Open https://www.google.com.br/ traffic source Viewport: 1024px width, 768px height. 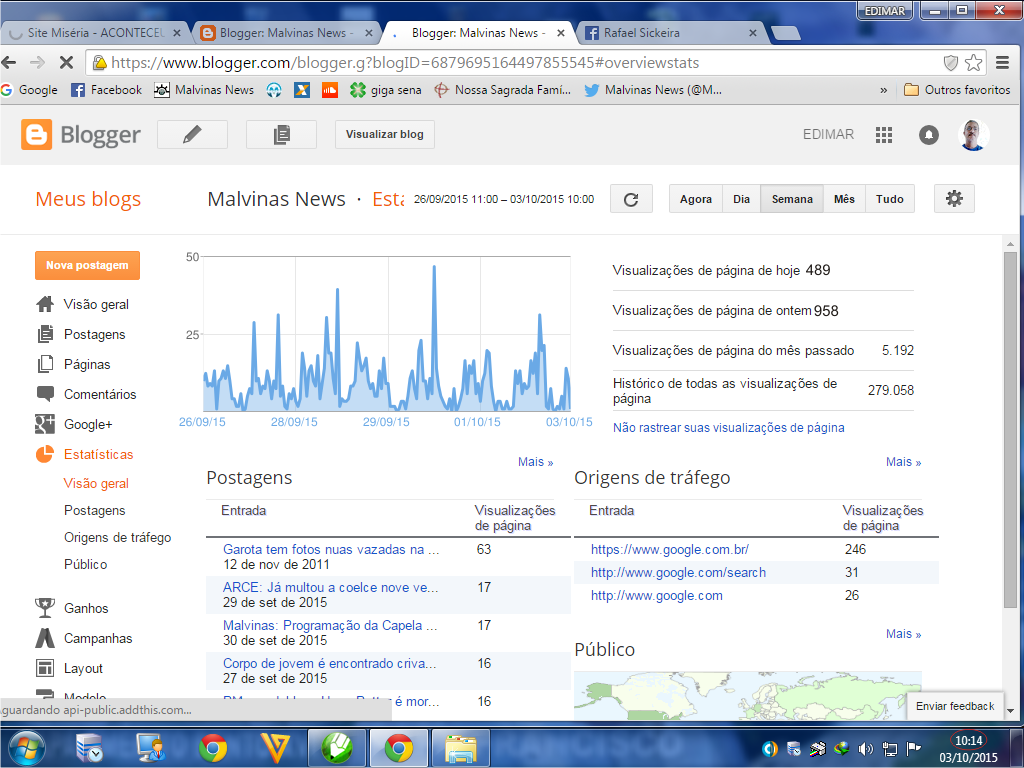pos(670,549)
